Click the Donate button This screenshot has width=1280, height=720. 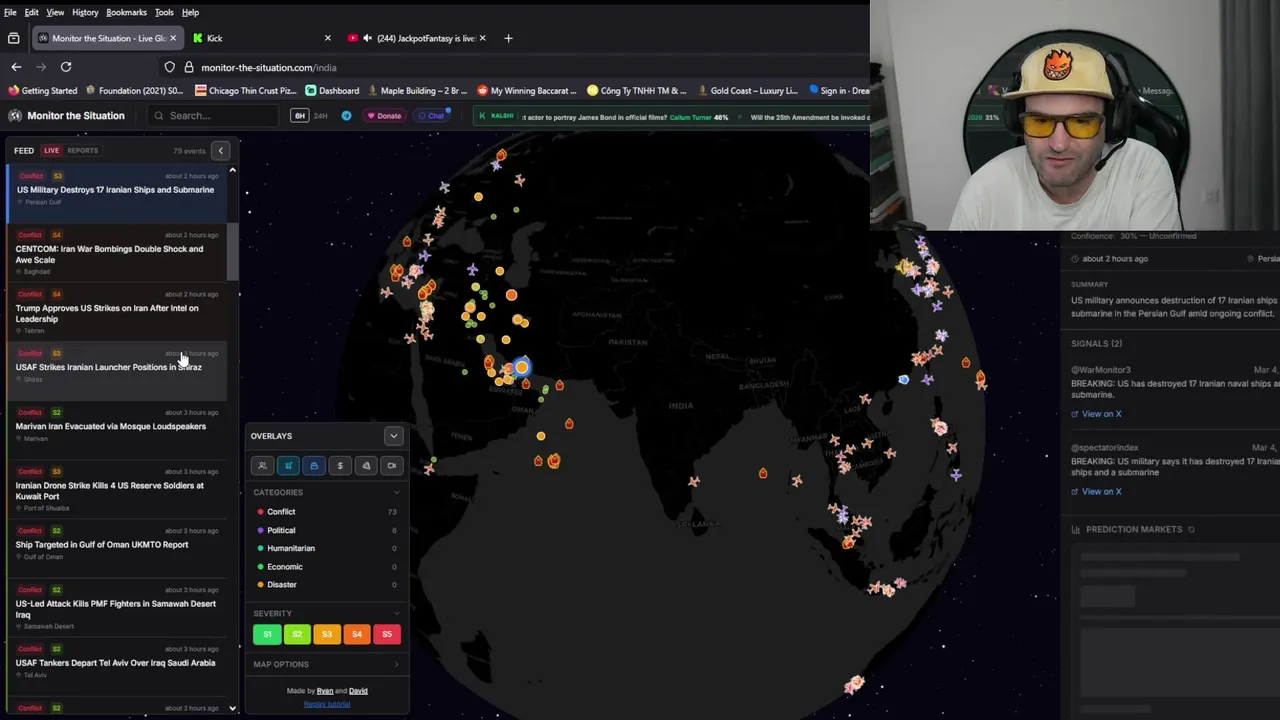point(384,116)
